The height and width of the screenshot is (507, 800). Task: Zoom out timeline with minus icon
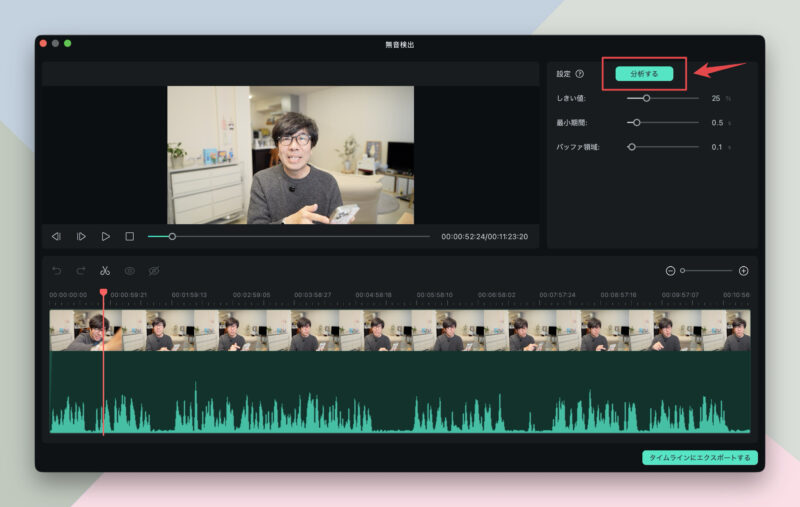(x=670, y=271)
